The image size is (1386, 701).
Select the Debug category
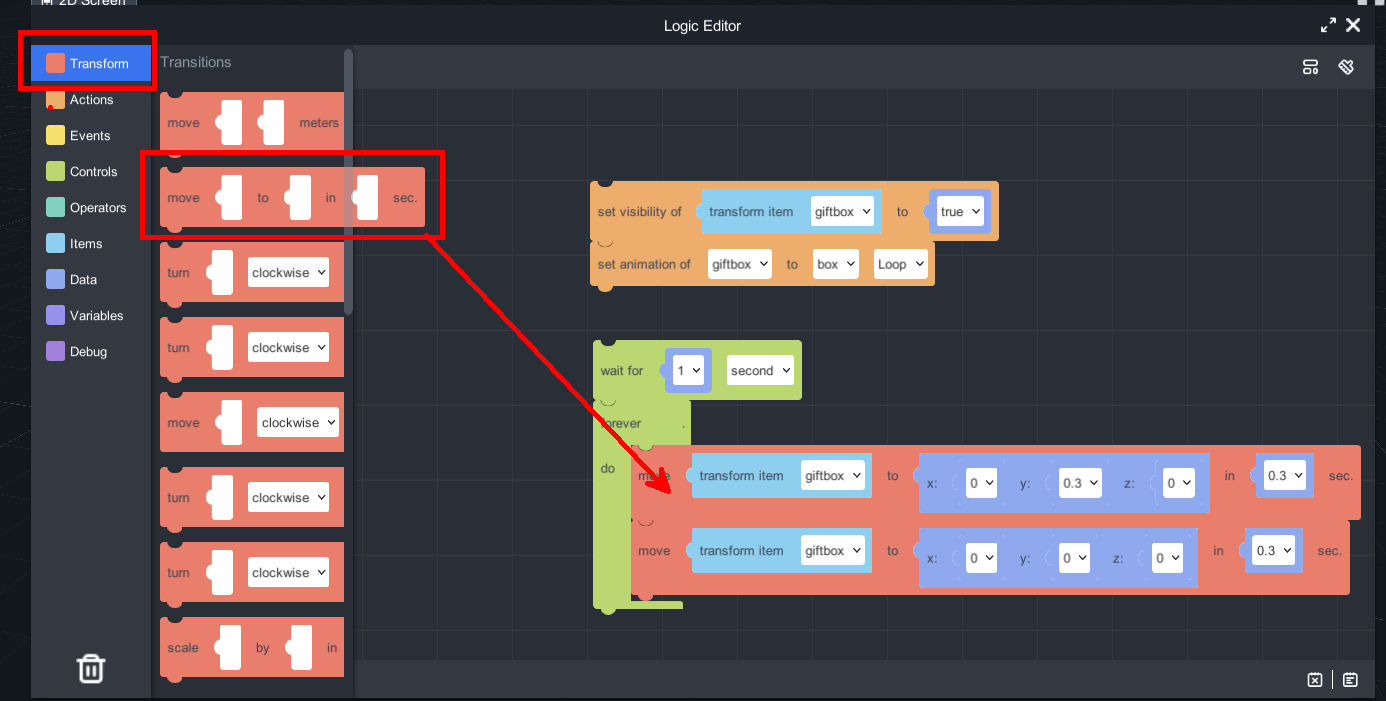tap(87, 352)
